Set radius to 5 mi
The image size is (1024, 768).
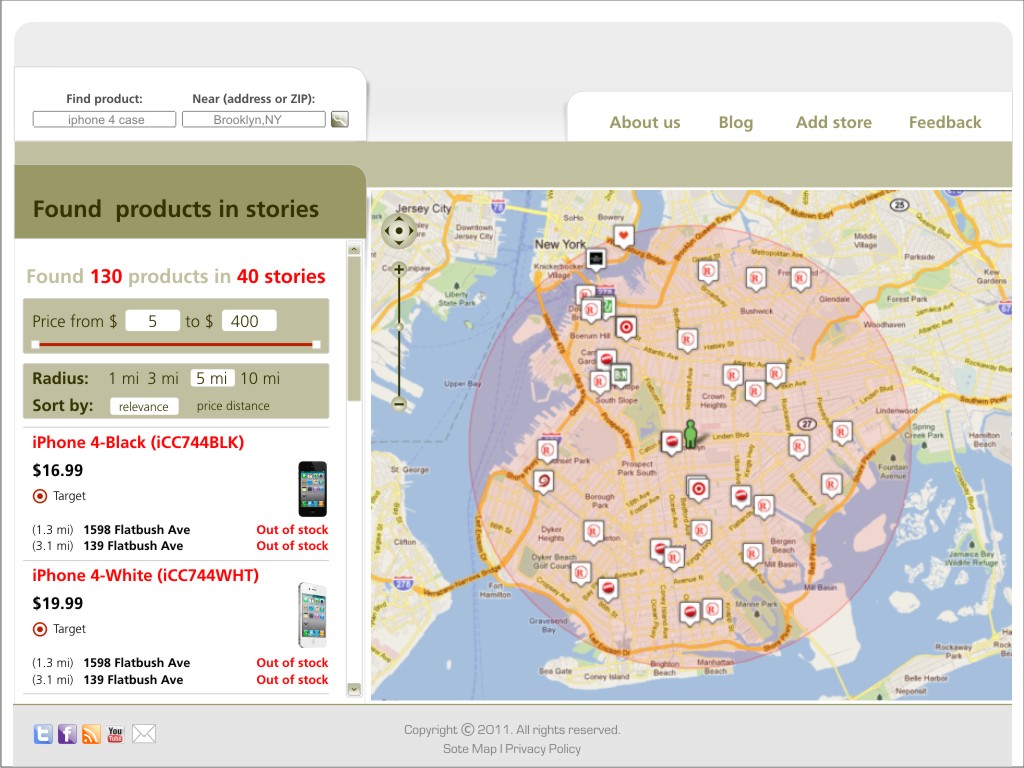click(x=212, y=378)
